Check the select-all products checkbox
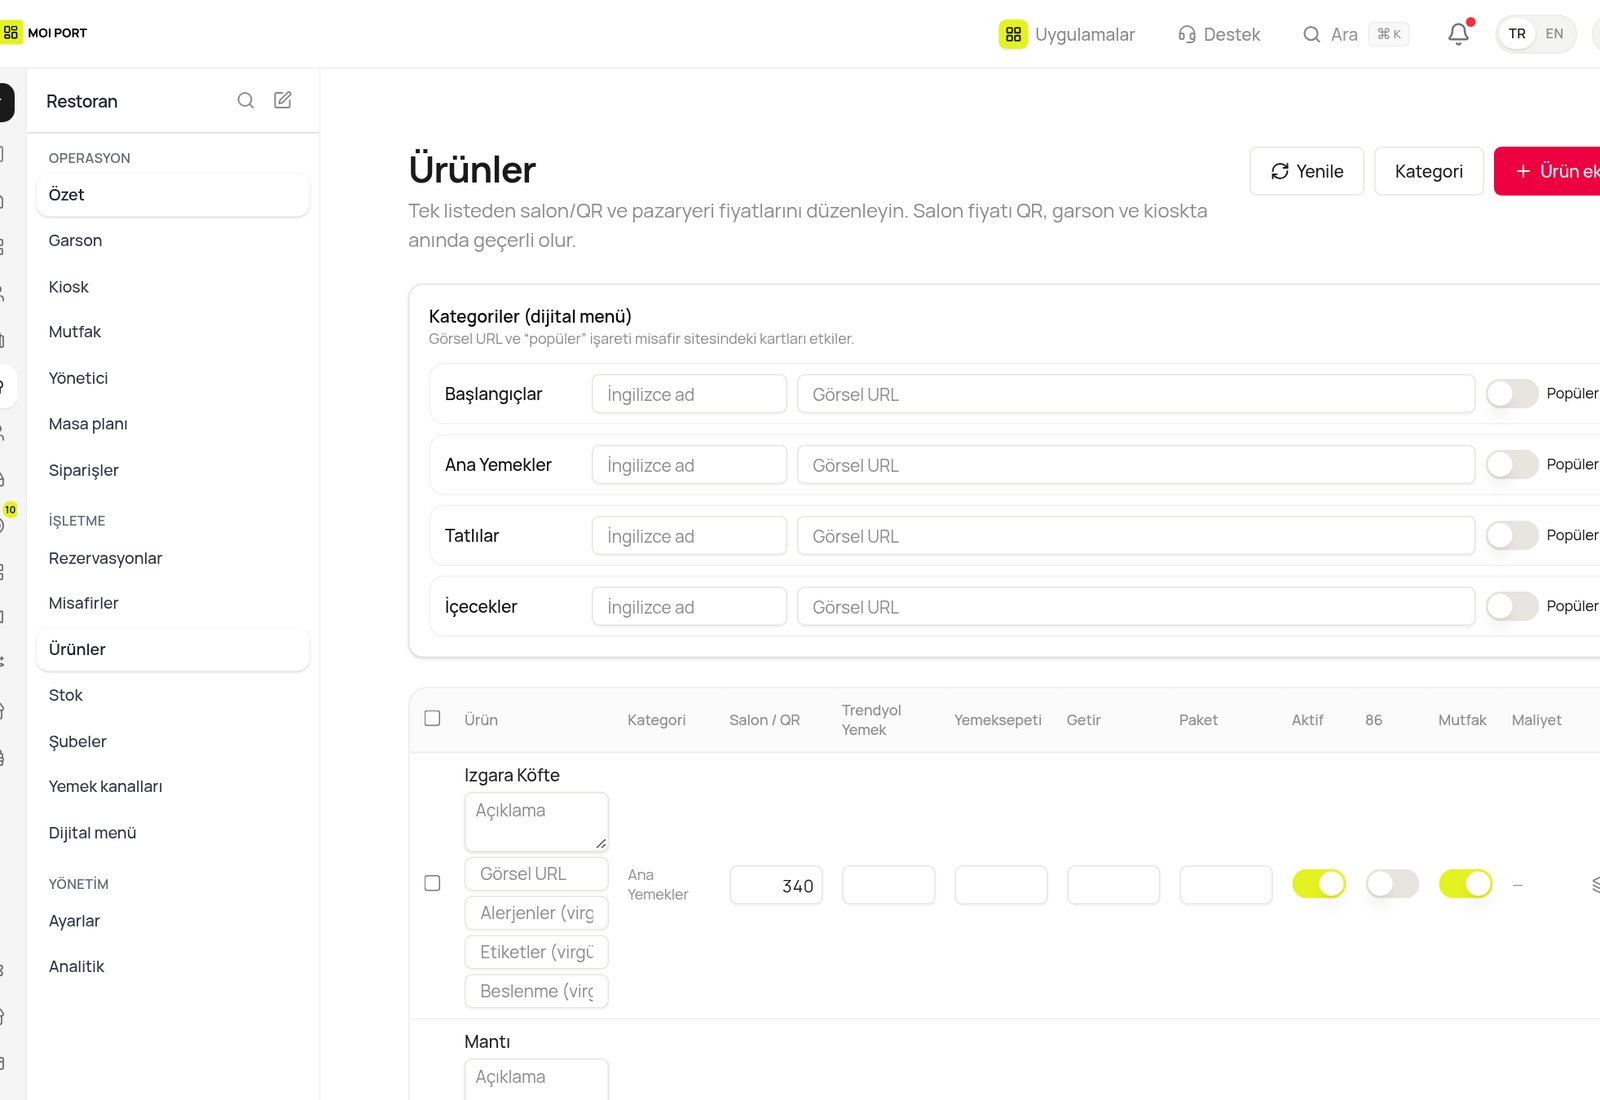 (x=432, y=718)
